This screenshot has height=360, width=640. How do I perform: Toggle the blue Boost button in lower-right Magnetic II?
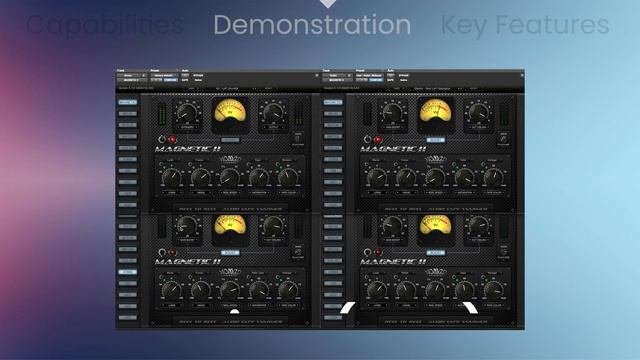(x=436, y=253)
